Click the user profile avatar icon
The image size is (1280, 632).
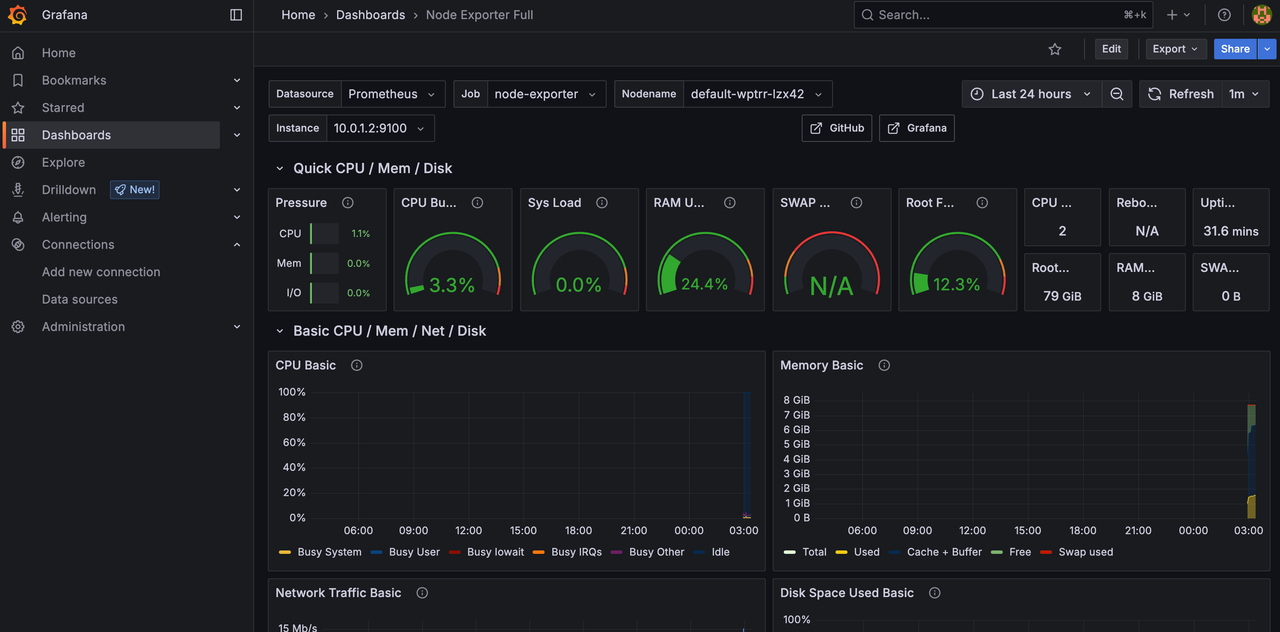(1261, 14)
